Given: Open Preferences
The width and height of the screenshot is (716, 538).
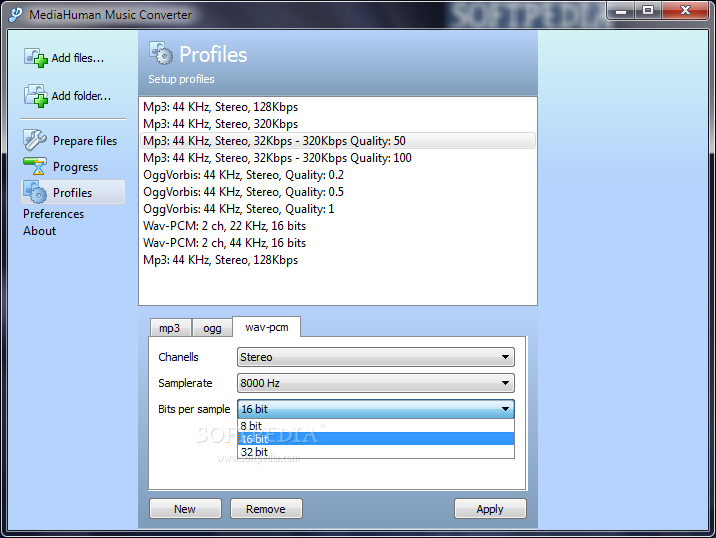Looking at the screenshot, I should pos(53,214).
